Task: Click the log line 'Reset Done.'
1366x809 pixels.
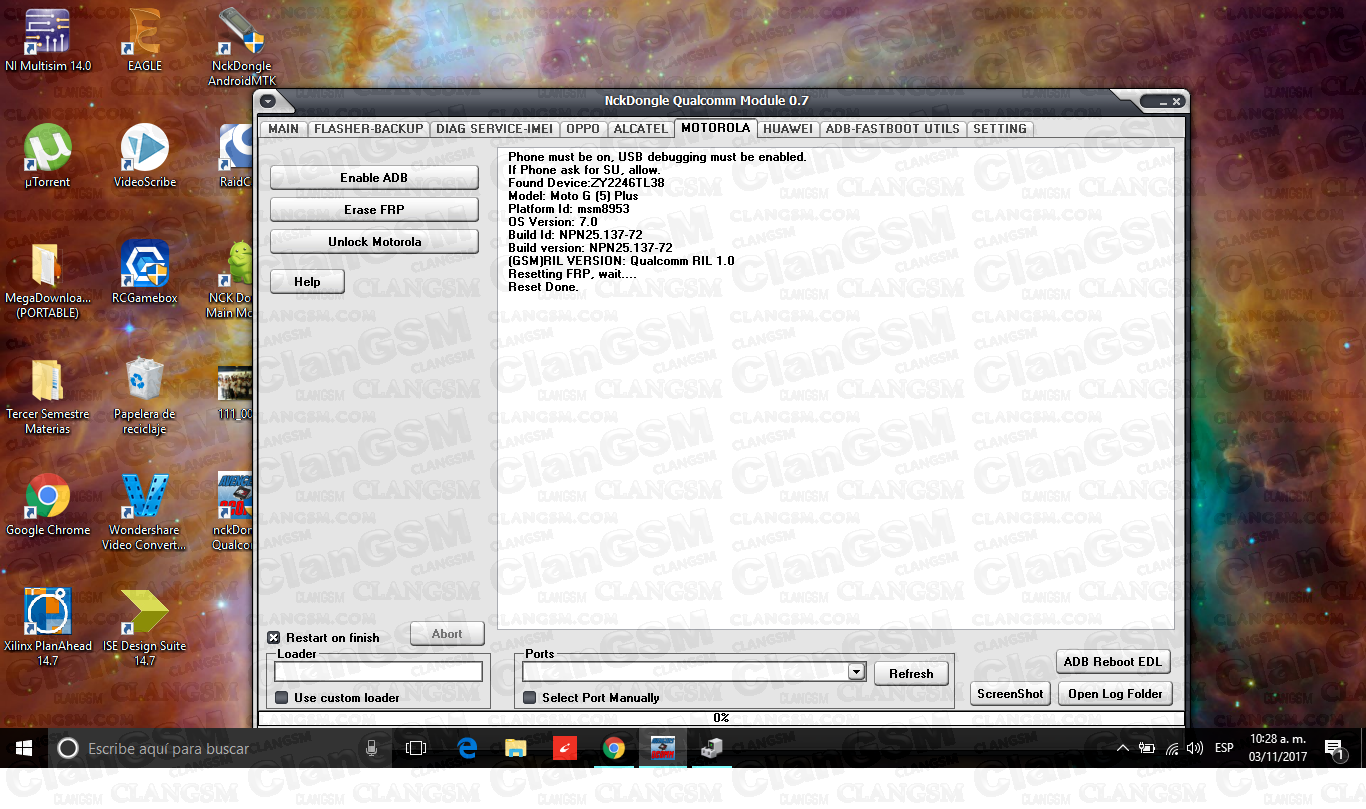Action: pos(543,287)
